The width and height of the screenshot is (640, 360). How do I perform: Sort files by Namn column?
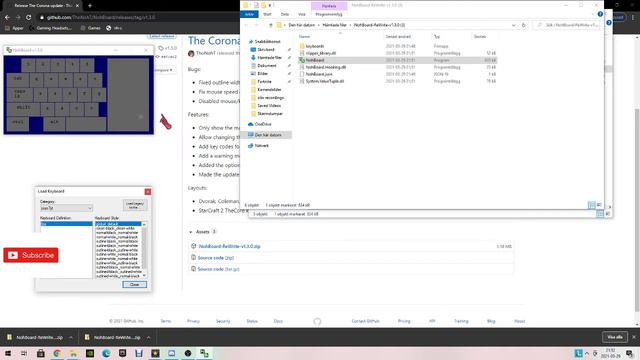304,37
